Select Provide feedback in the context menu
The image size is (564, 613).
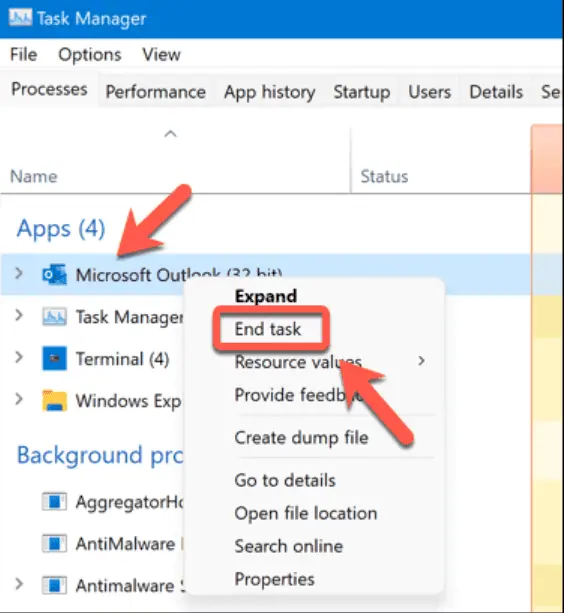[298, 395]
